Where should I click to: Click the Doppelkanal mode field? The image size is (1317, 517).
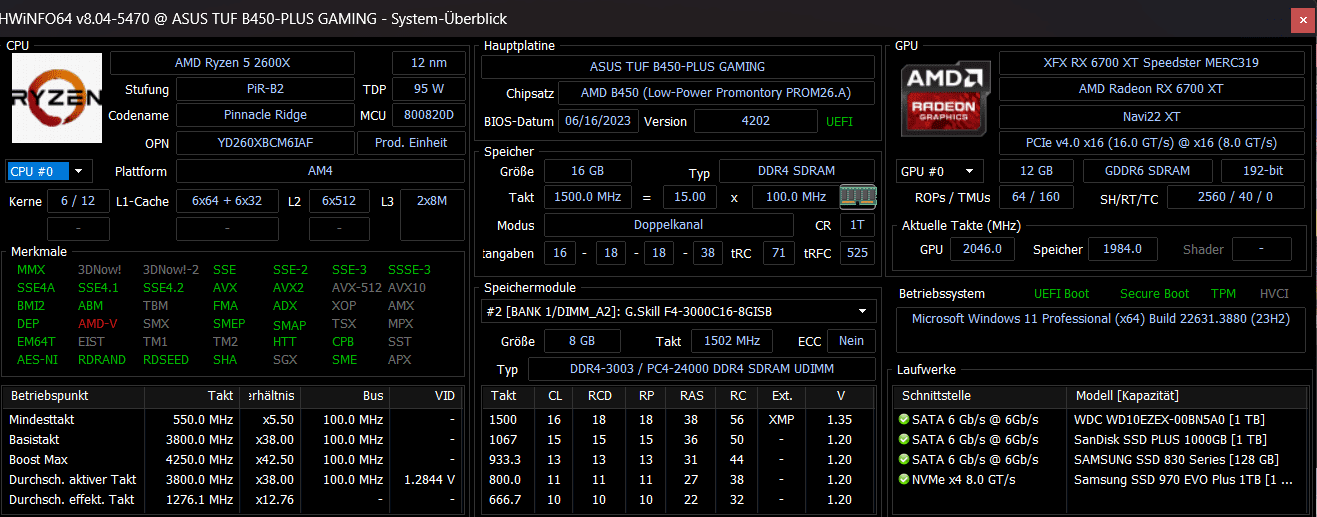(x=669, y=225)
